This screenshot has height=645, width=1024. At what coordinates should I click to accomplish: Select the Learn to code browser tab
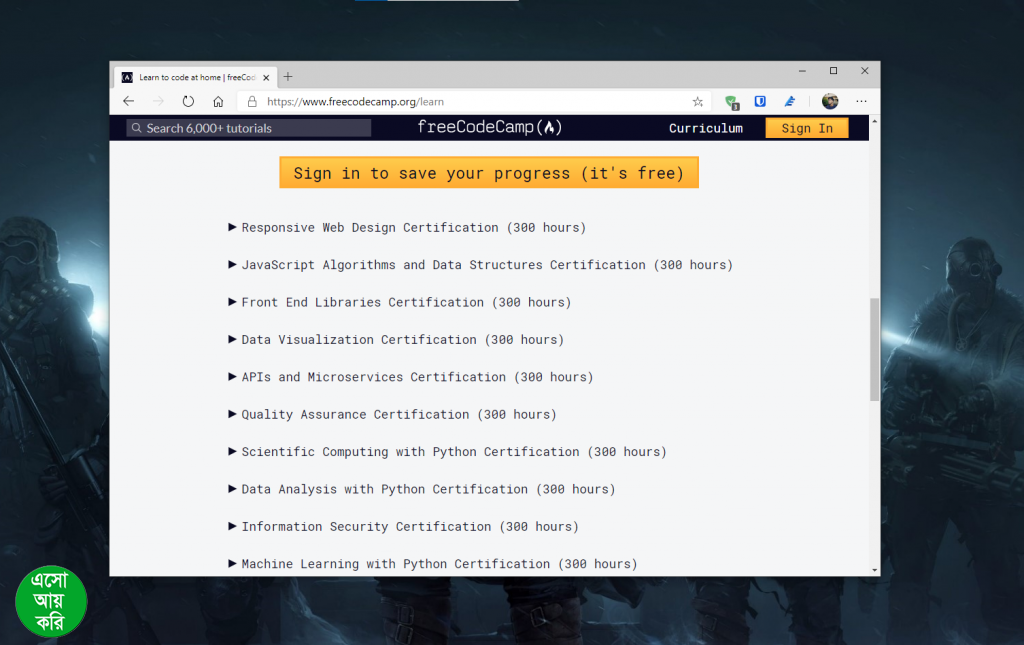190,77
